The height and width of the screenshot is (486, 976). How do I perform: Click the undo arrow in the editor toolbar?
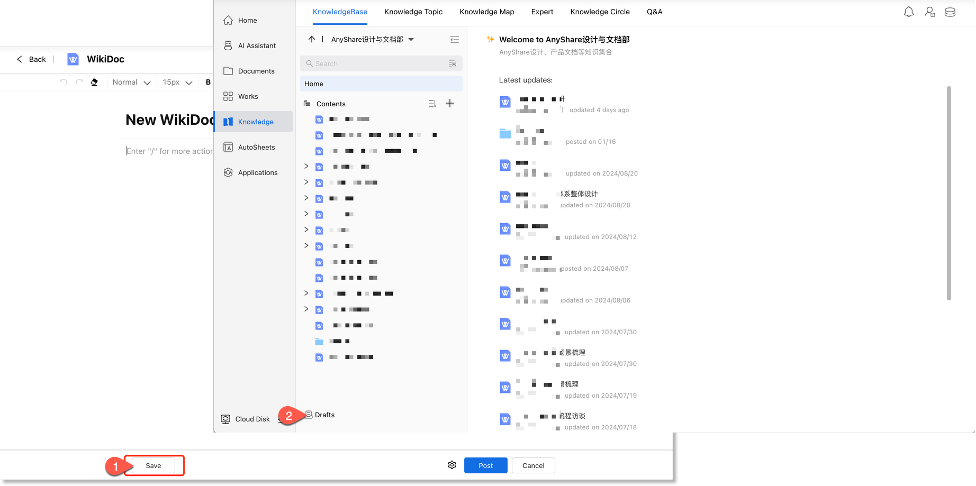point(65,82)
